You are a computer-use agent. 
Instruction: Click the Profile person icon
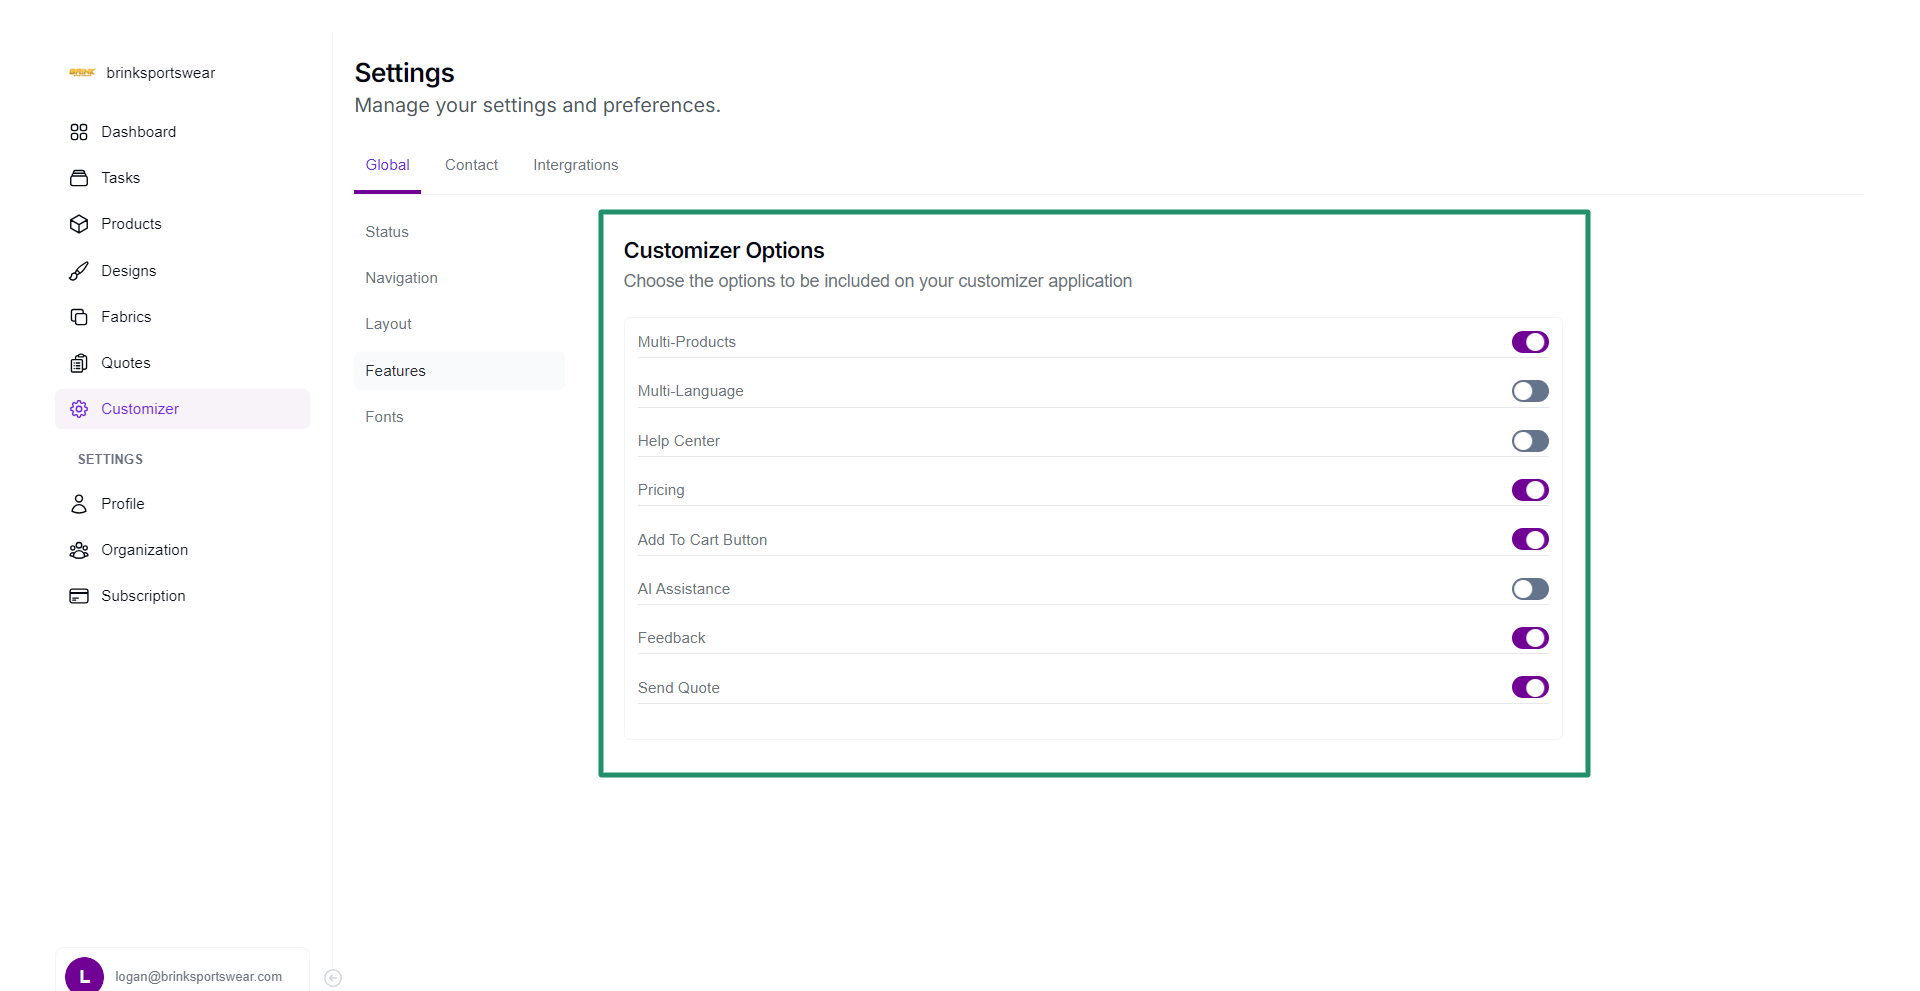point(79,504)
